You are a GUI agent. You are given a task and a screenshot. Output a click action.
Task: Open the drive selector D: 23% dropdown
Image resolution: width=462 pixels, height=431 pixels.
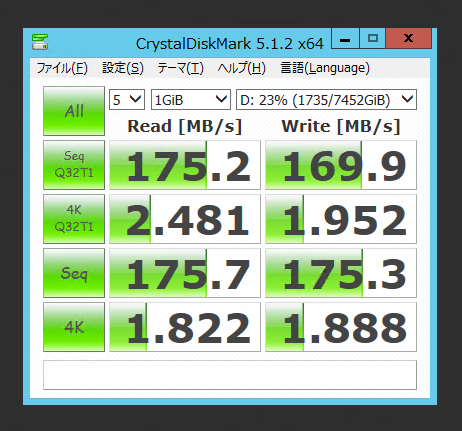[x=326, y=99]
